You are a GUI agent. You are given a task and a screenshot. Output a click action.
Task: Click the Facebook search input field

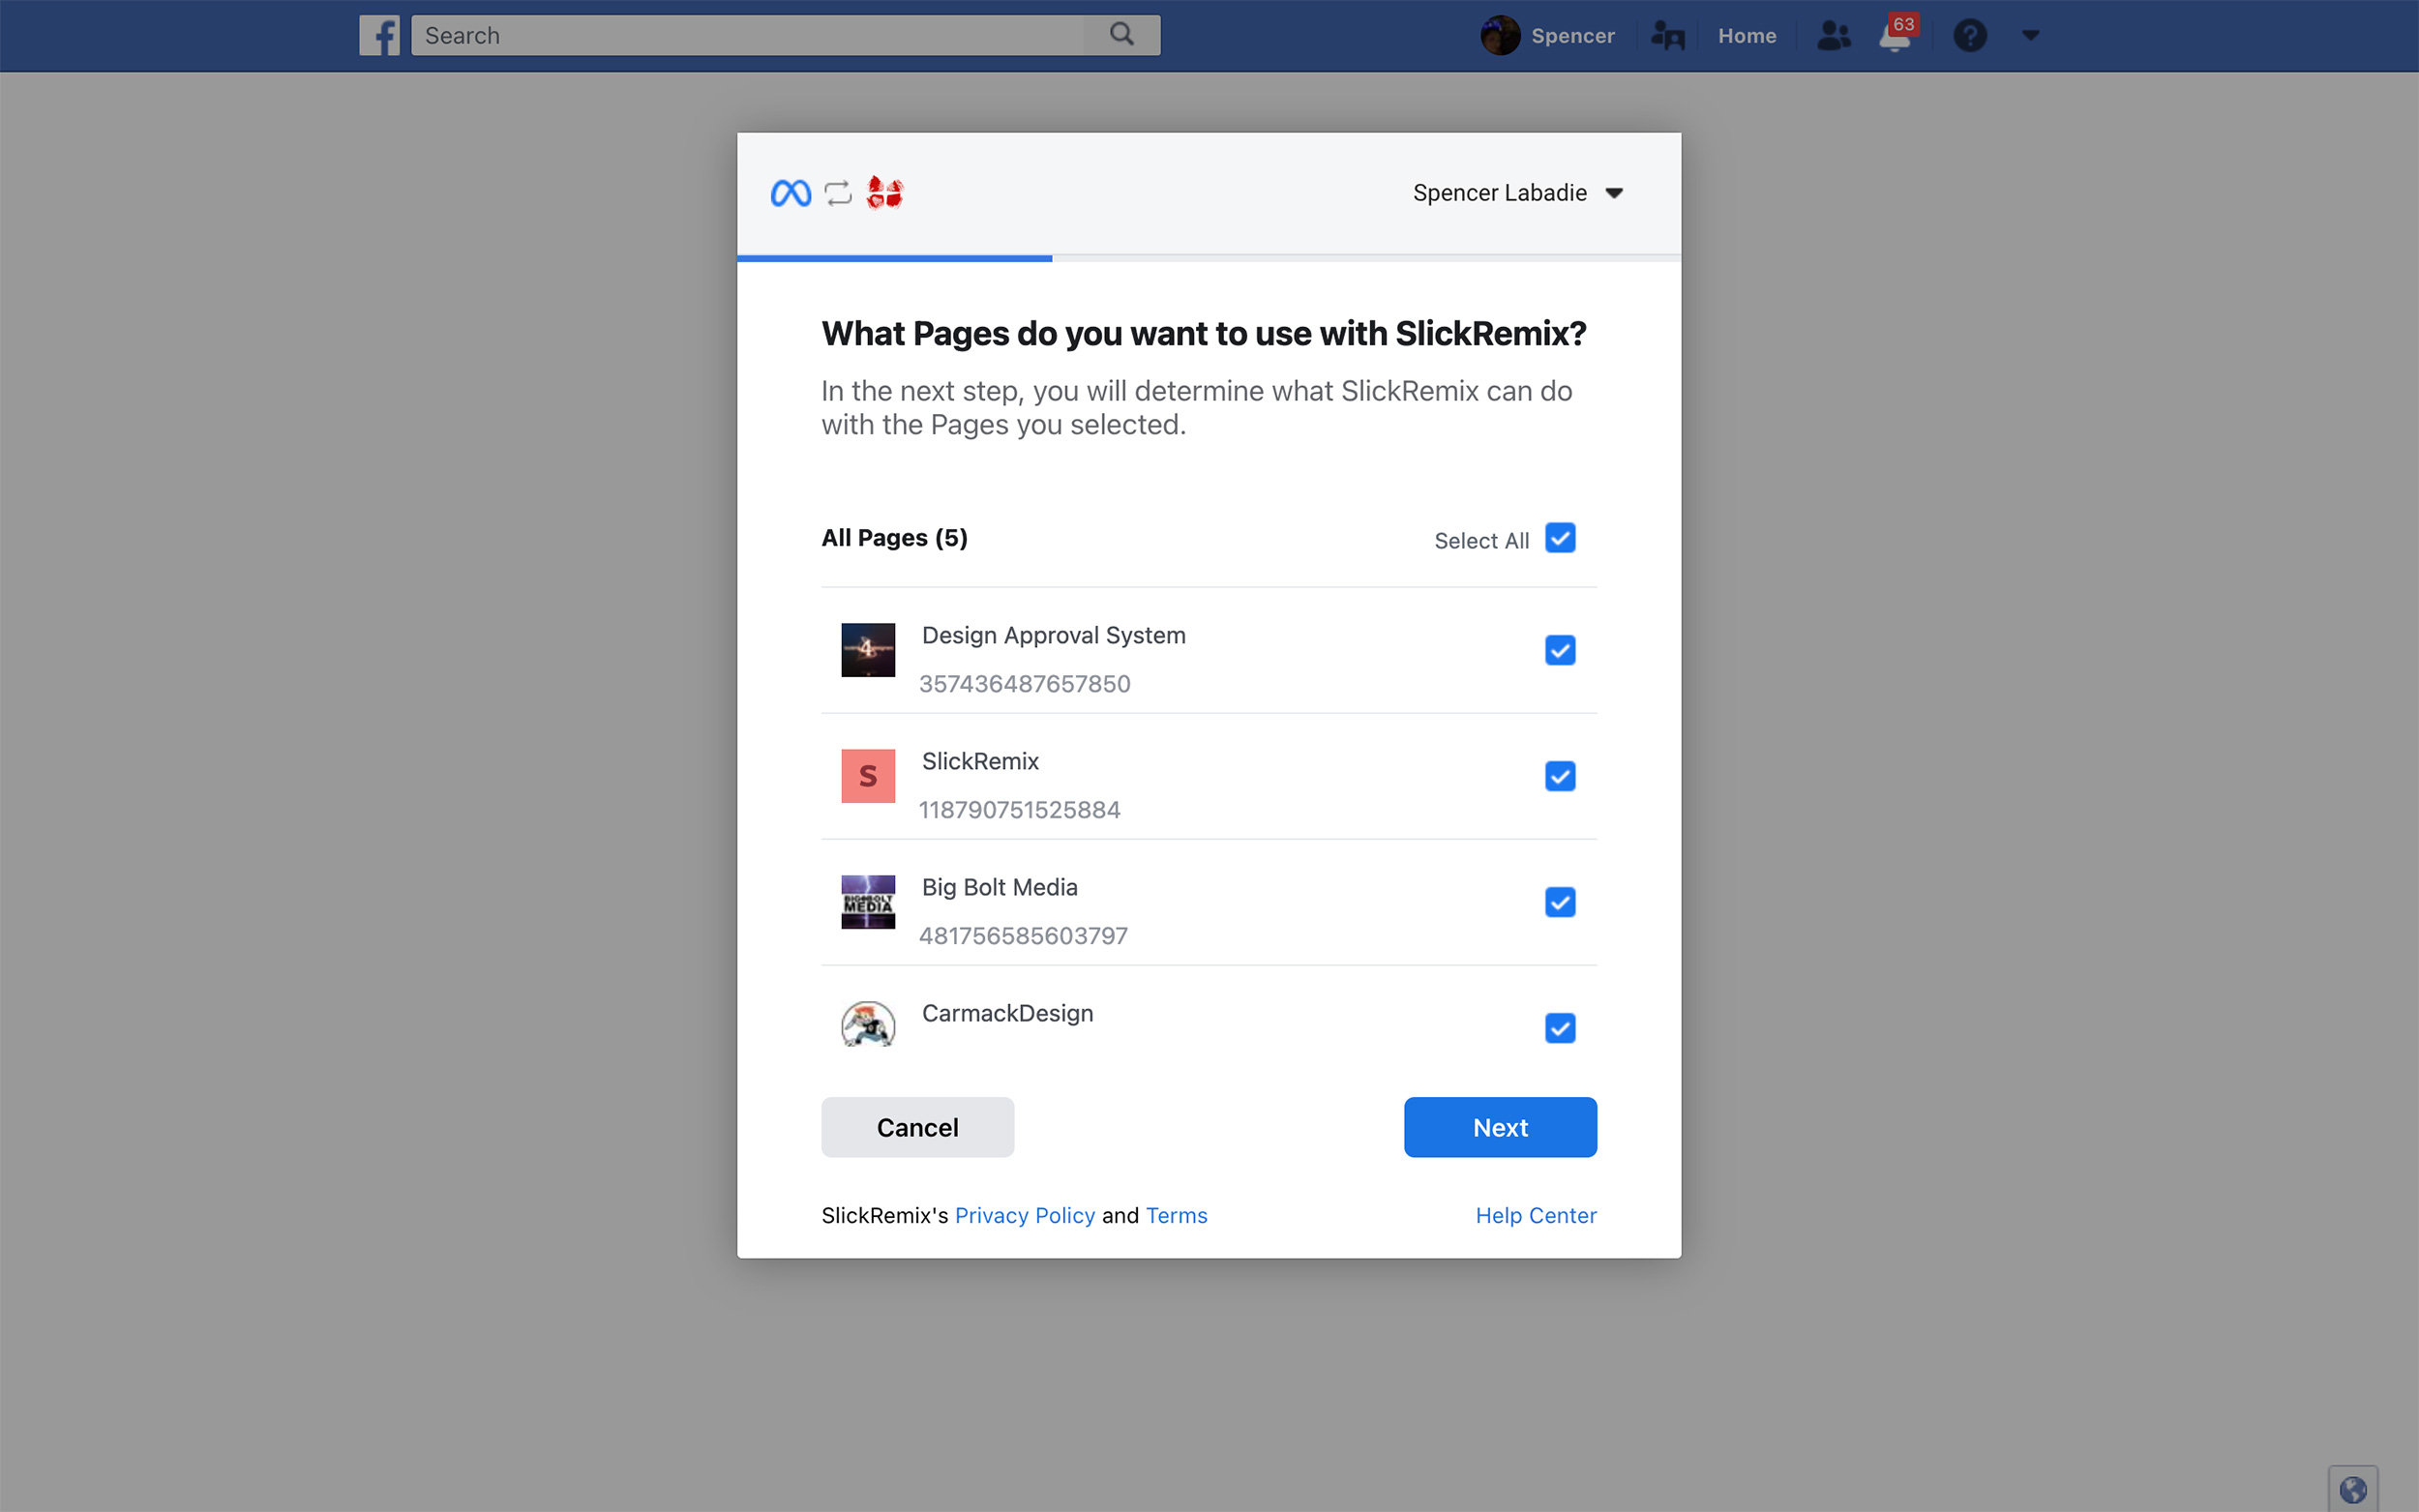tap(748, 35)
